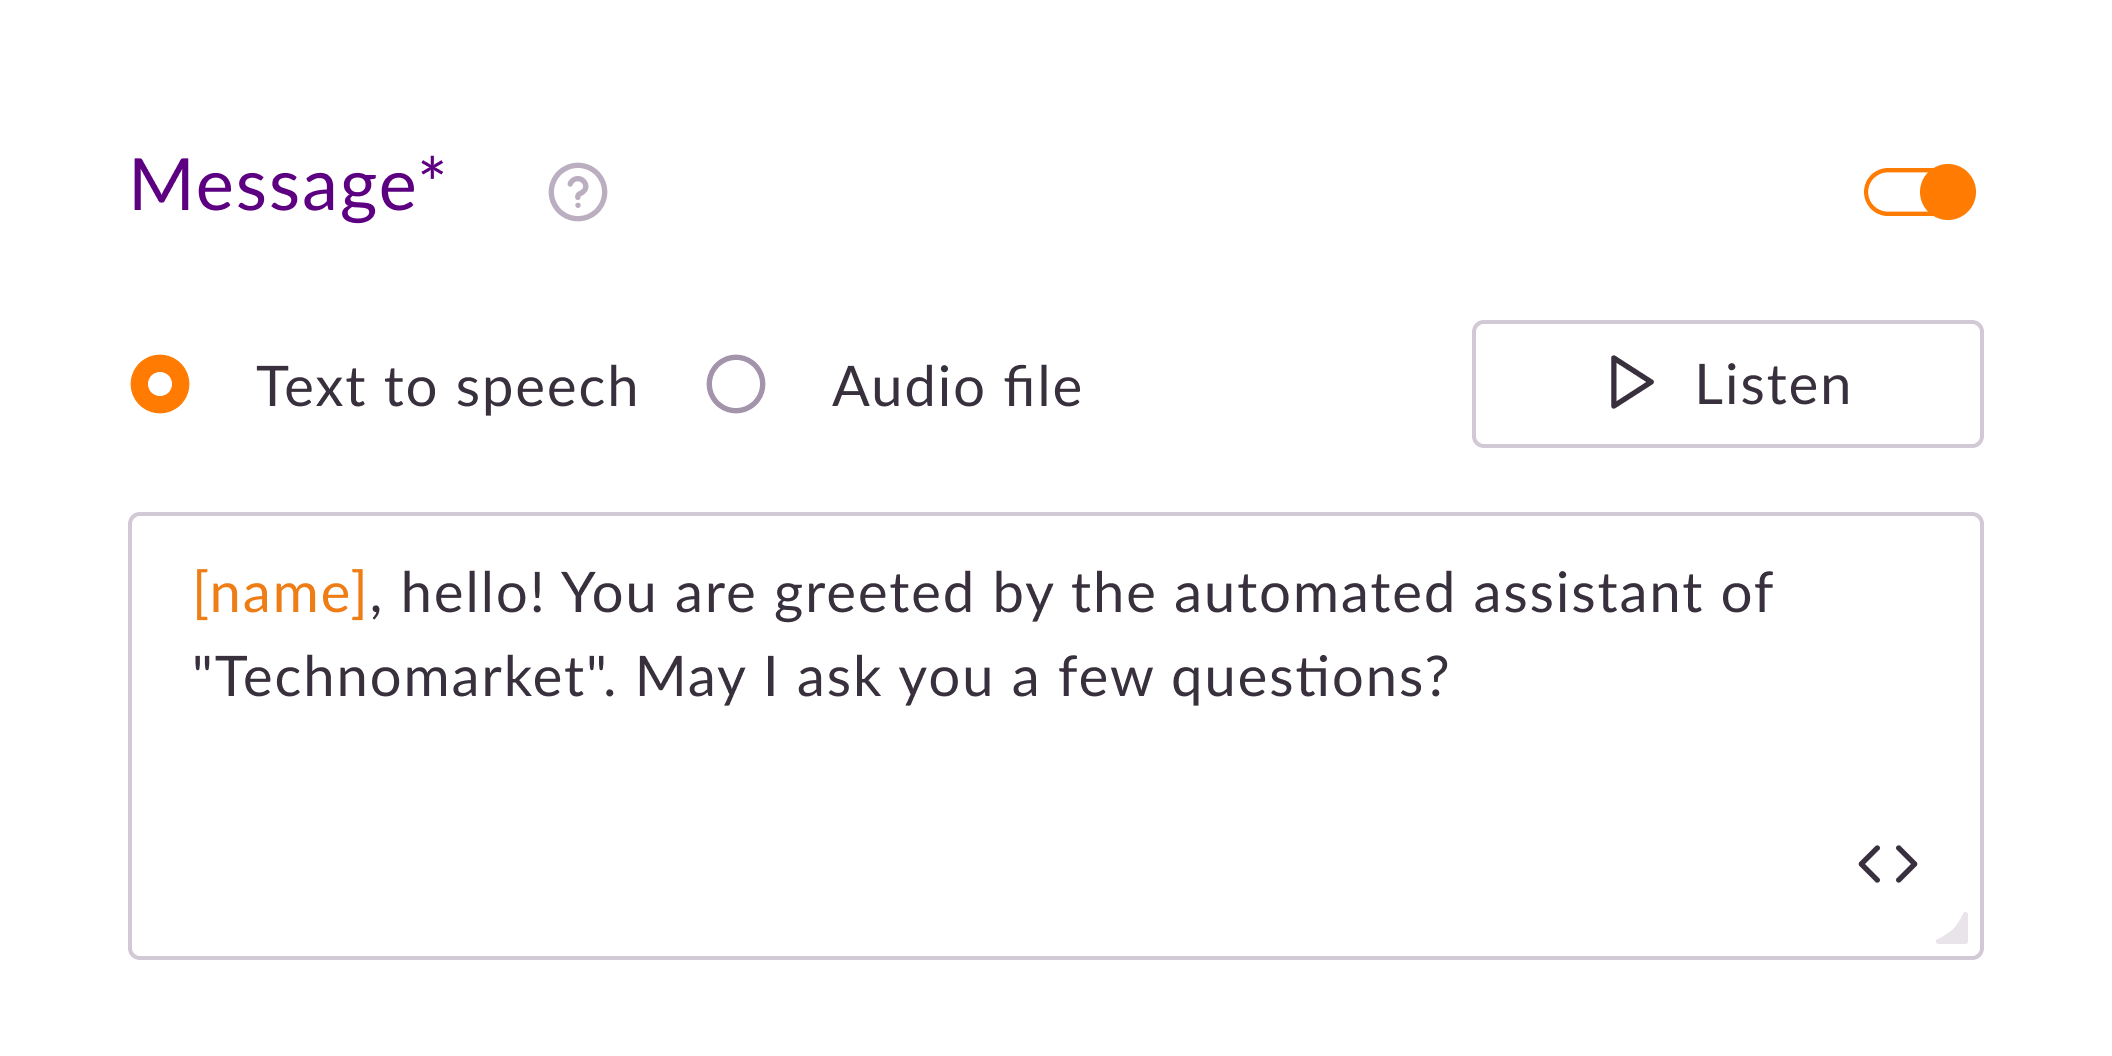Click the word "Technomarket" in the message
The image size is (2112, 1056).
point(400,678)
